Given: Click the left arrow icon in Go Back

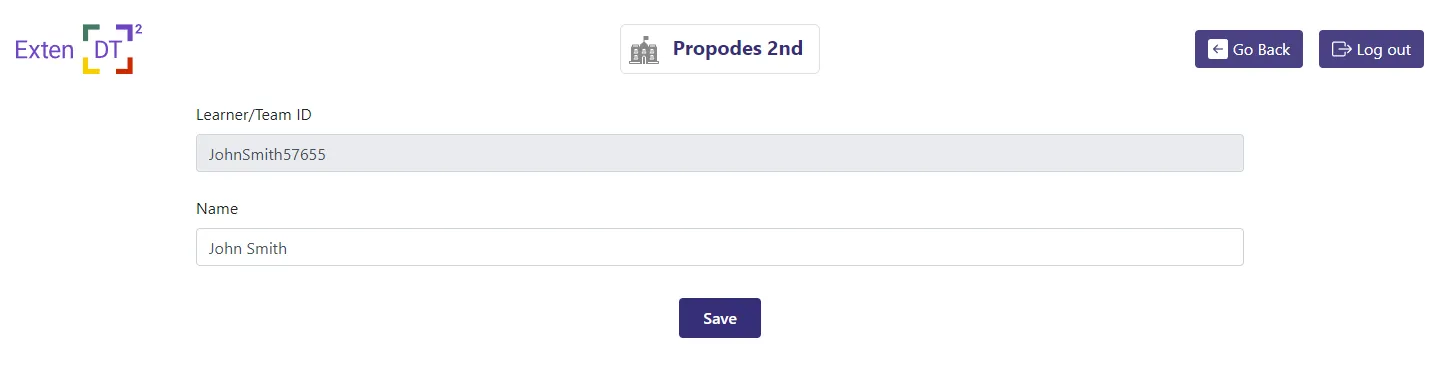Looking at the screenshot, I should pos(1217,49).
